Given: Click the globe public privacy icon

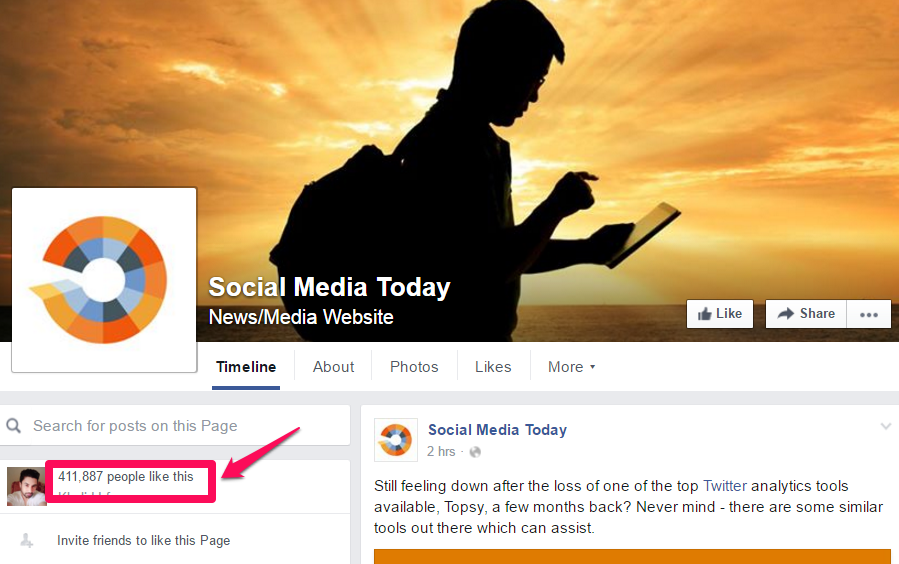Looking at the screenshot, I should click(x=475, y=452).
